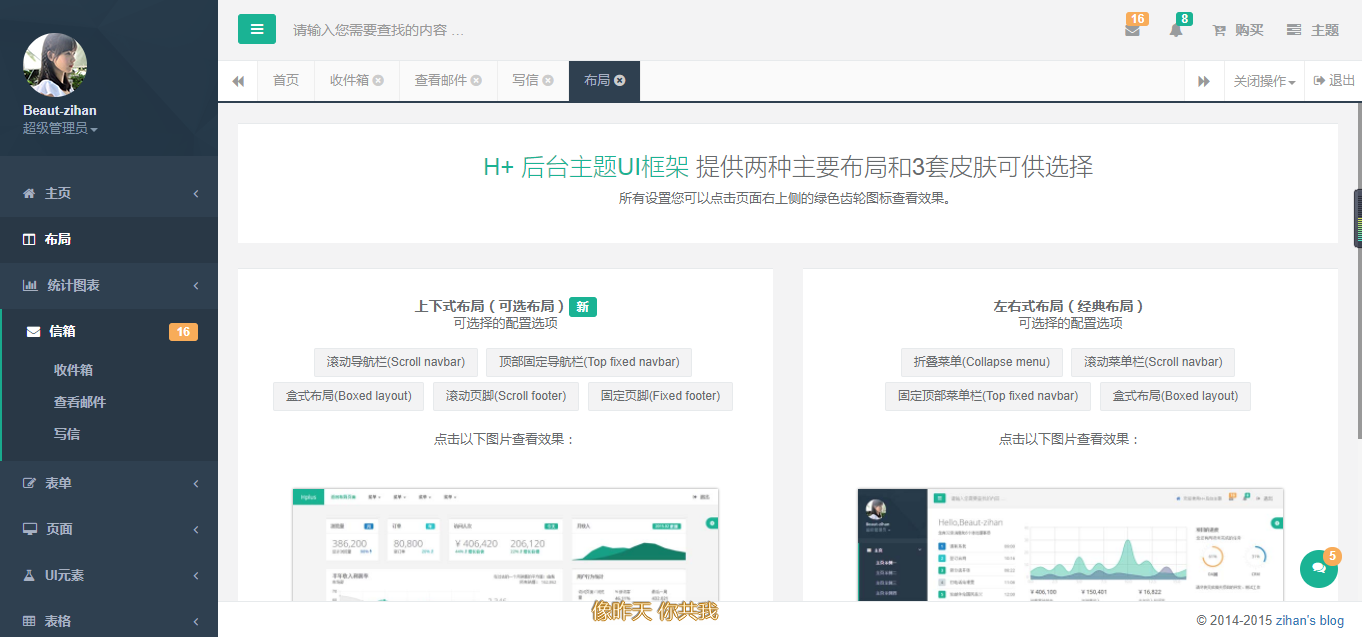This screenshot has height=637, width=1362.
Task: Click the bar chart icon beside 统计图表
Action: [x=30, y=285]
